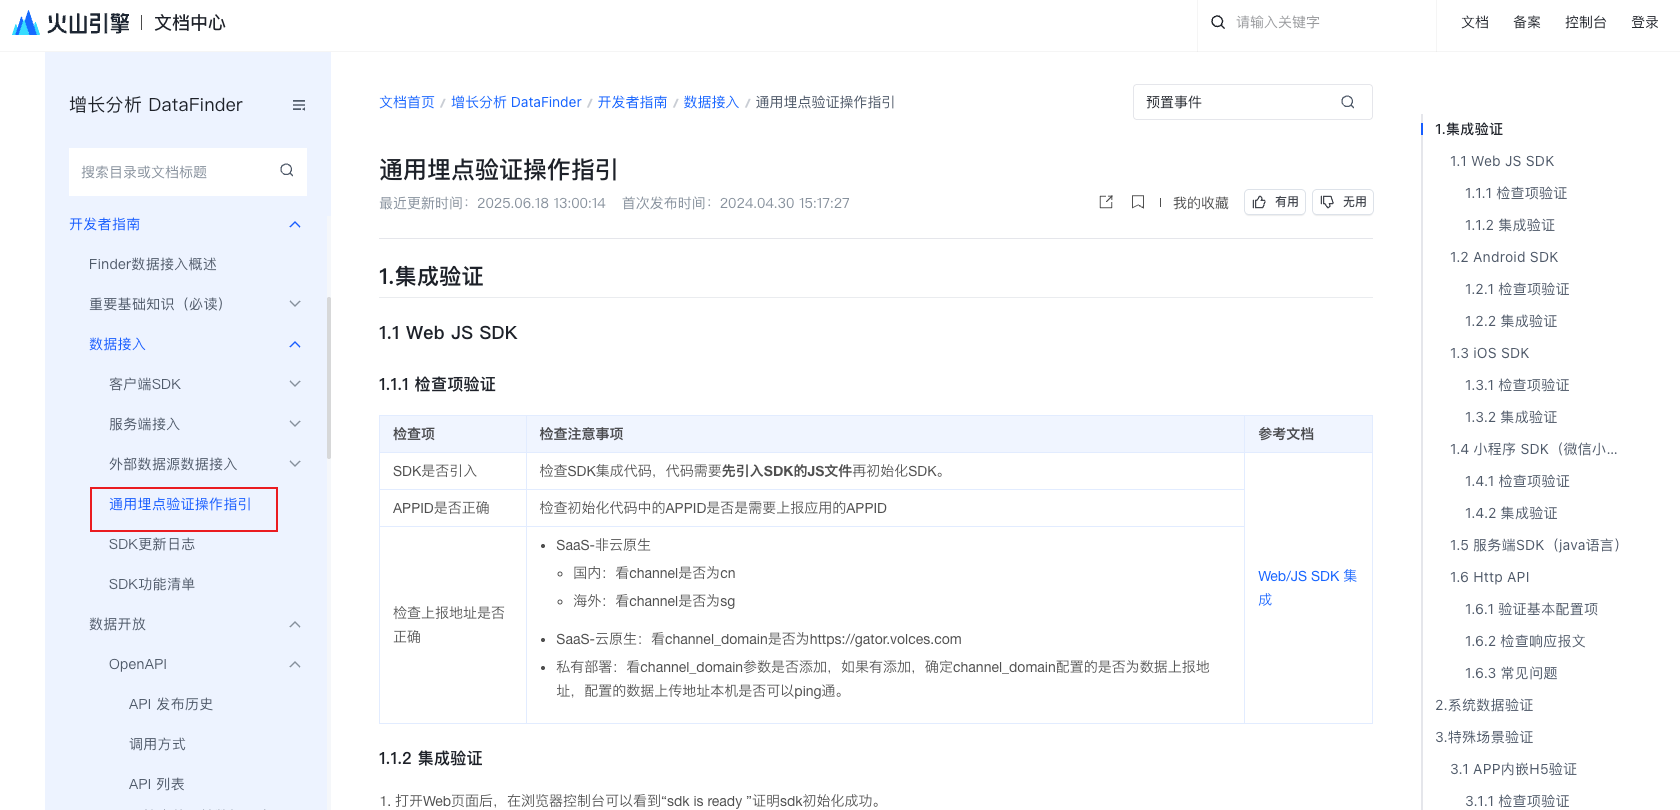The height and width of the screenshot is (810, 1680).
Task: Jump to 1.集成验证 in outline
Action: [x=1469, y=129]
